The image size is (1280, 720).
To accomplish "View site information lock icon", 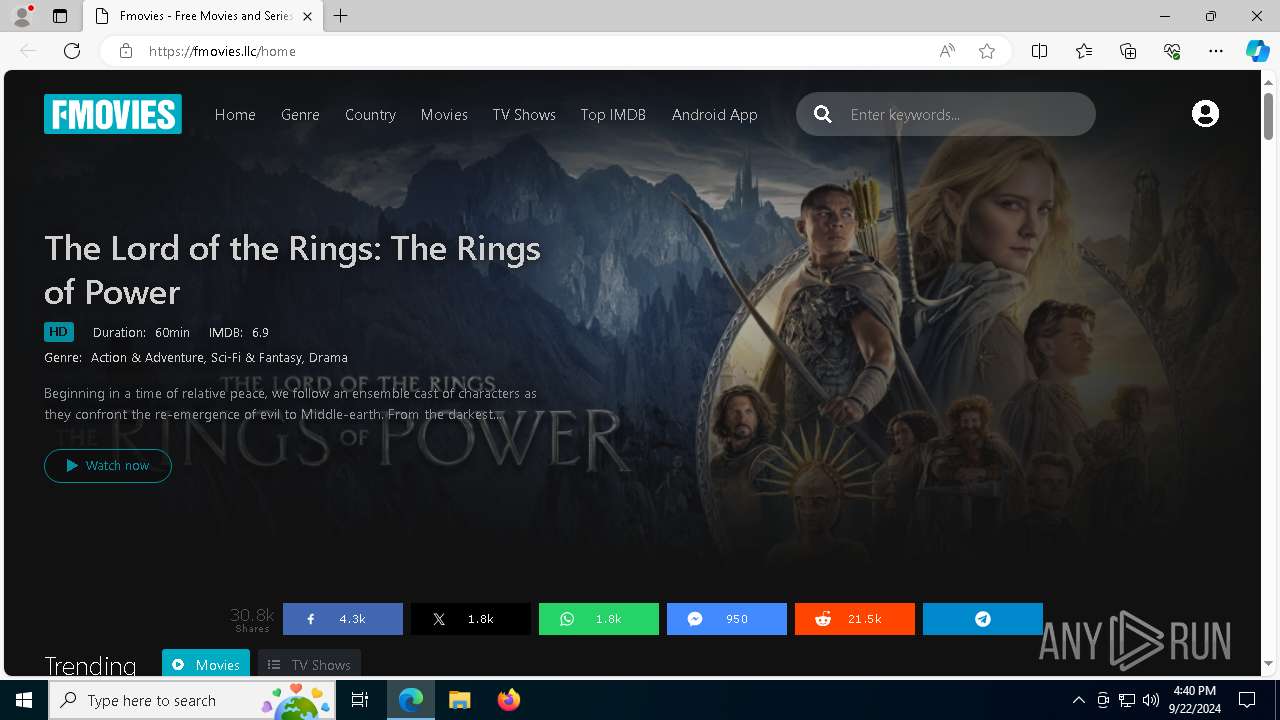I will (x=126, y=51).
